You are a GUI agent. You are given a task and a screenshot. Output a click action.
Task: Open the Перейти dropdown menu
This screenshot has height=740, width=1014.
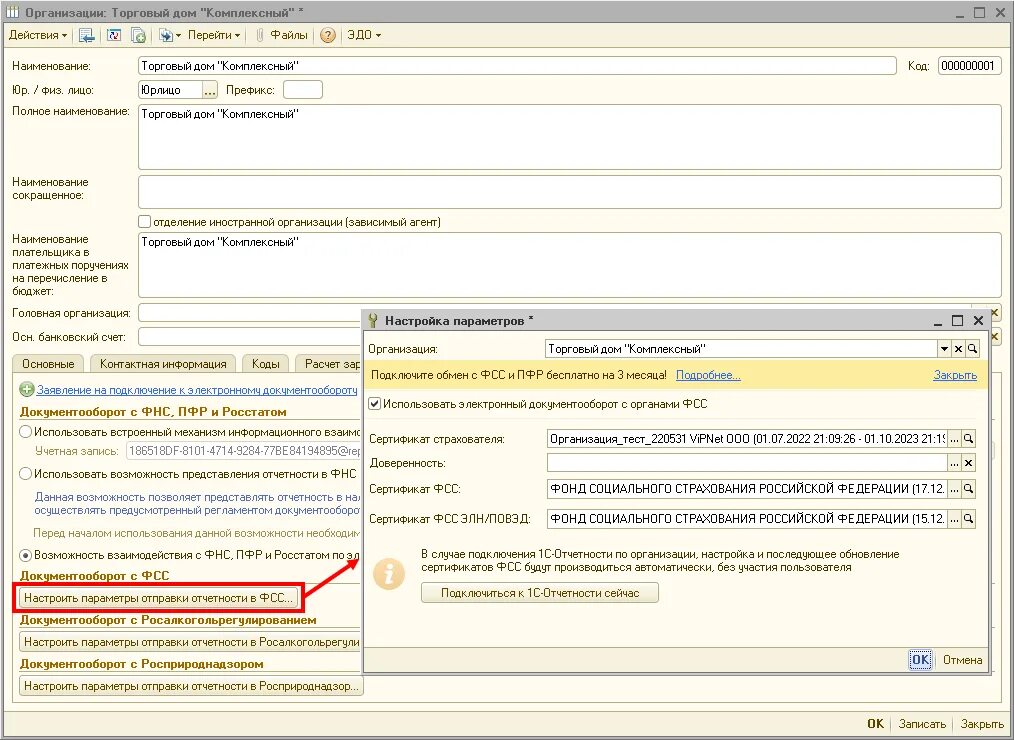point(214,35)
